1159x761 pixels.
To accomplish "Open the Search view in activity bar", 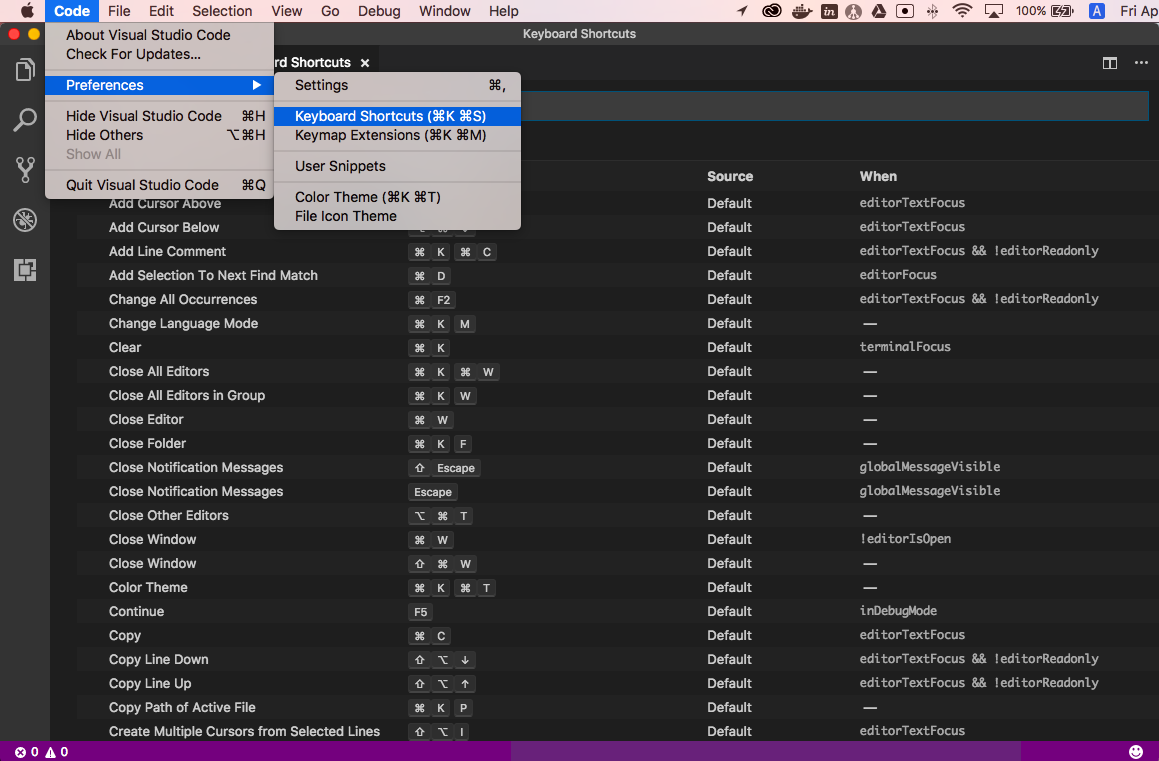I will pos(25,120).
